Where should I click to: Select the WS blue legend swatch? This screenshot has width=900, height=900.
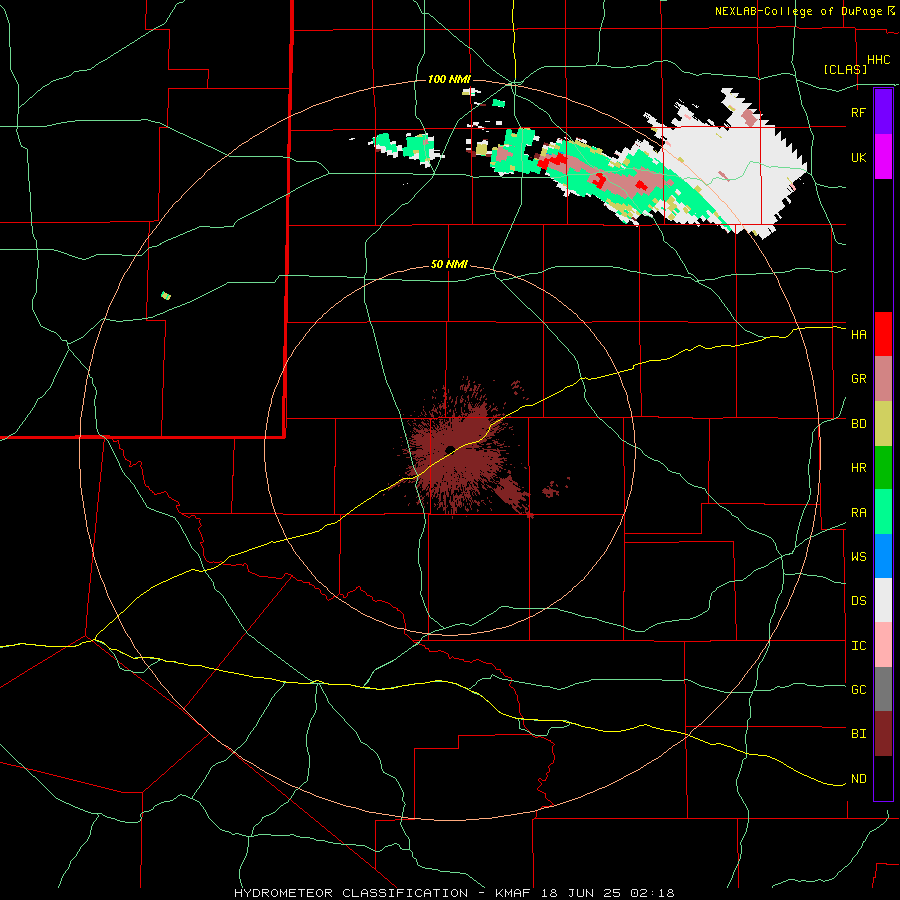(883, 556)
